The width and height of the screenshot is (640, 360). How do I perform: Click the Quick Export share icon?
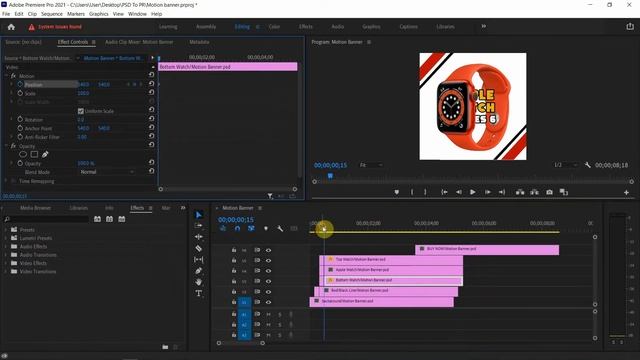point(630,27)
